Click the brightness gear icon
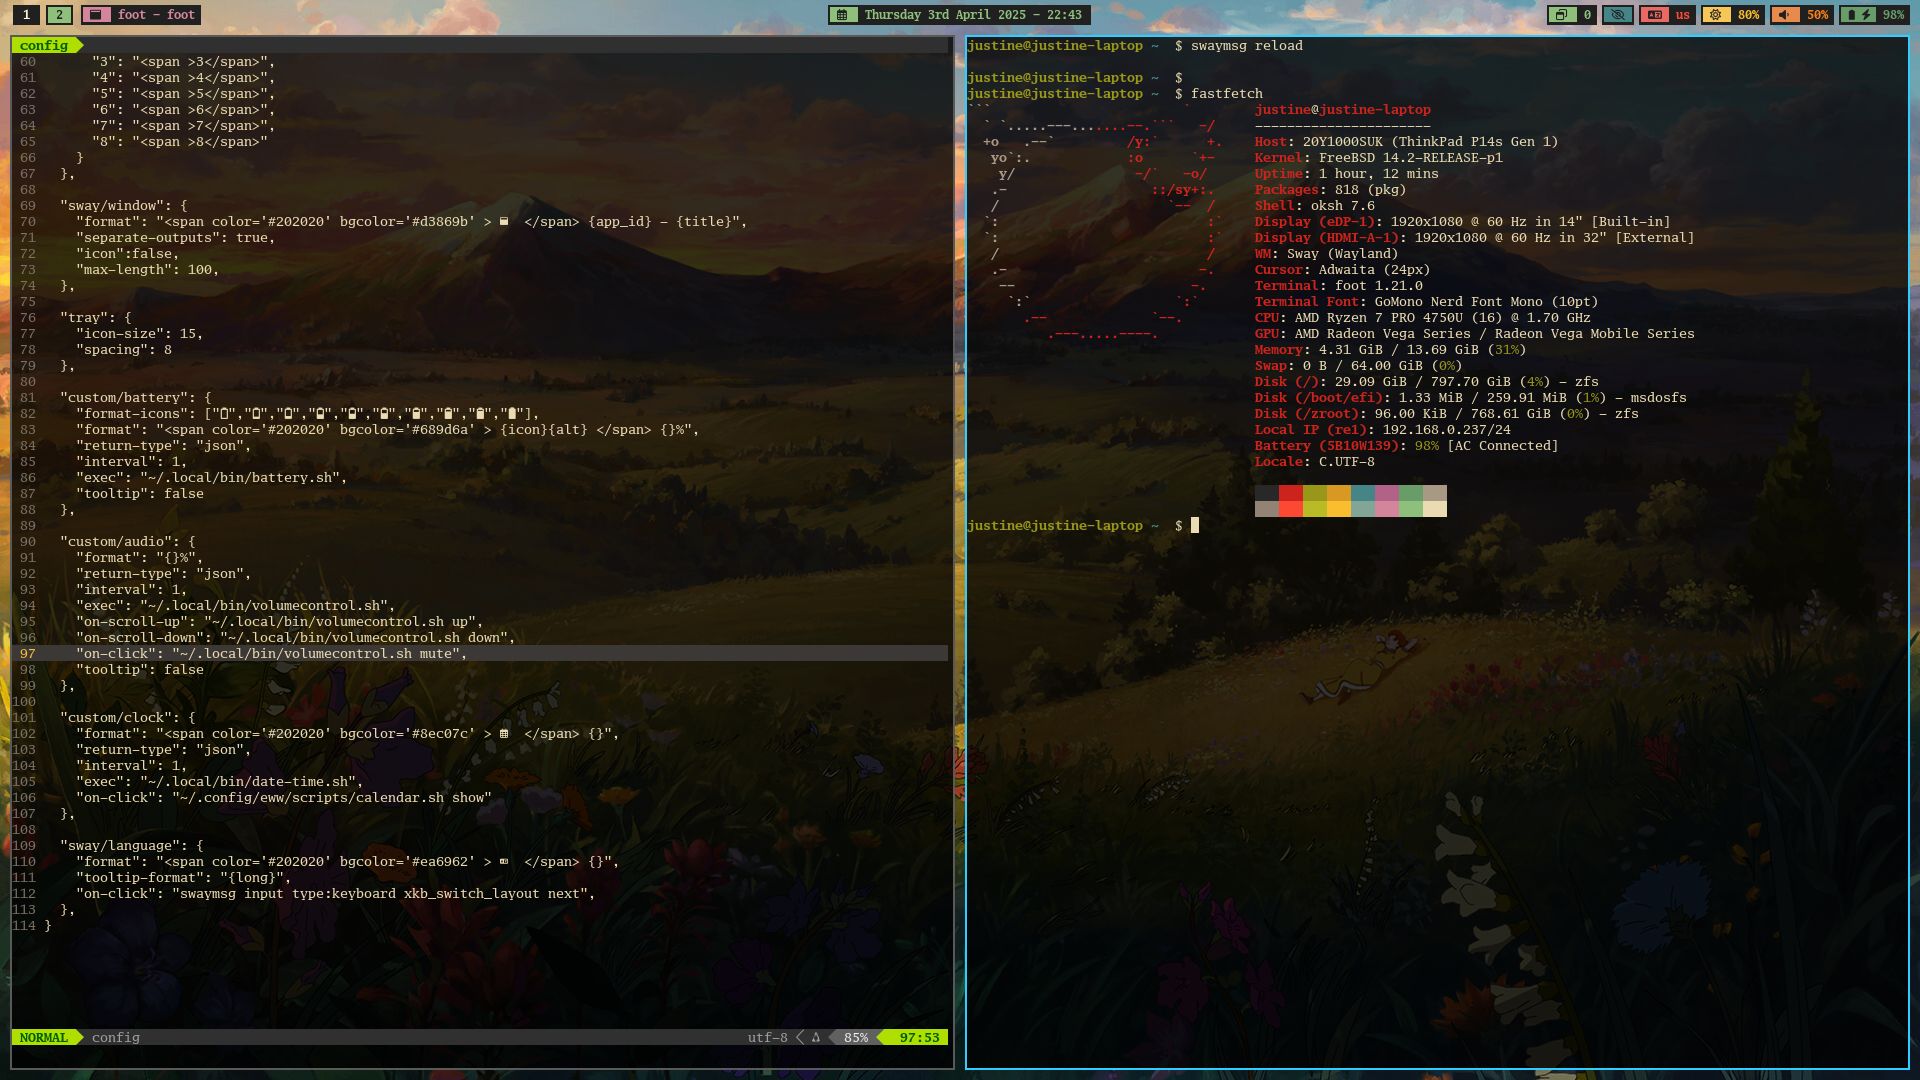The height and width of the screenshot is (1080, 1920). [x=1717, y=15]
